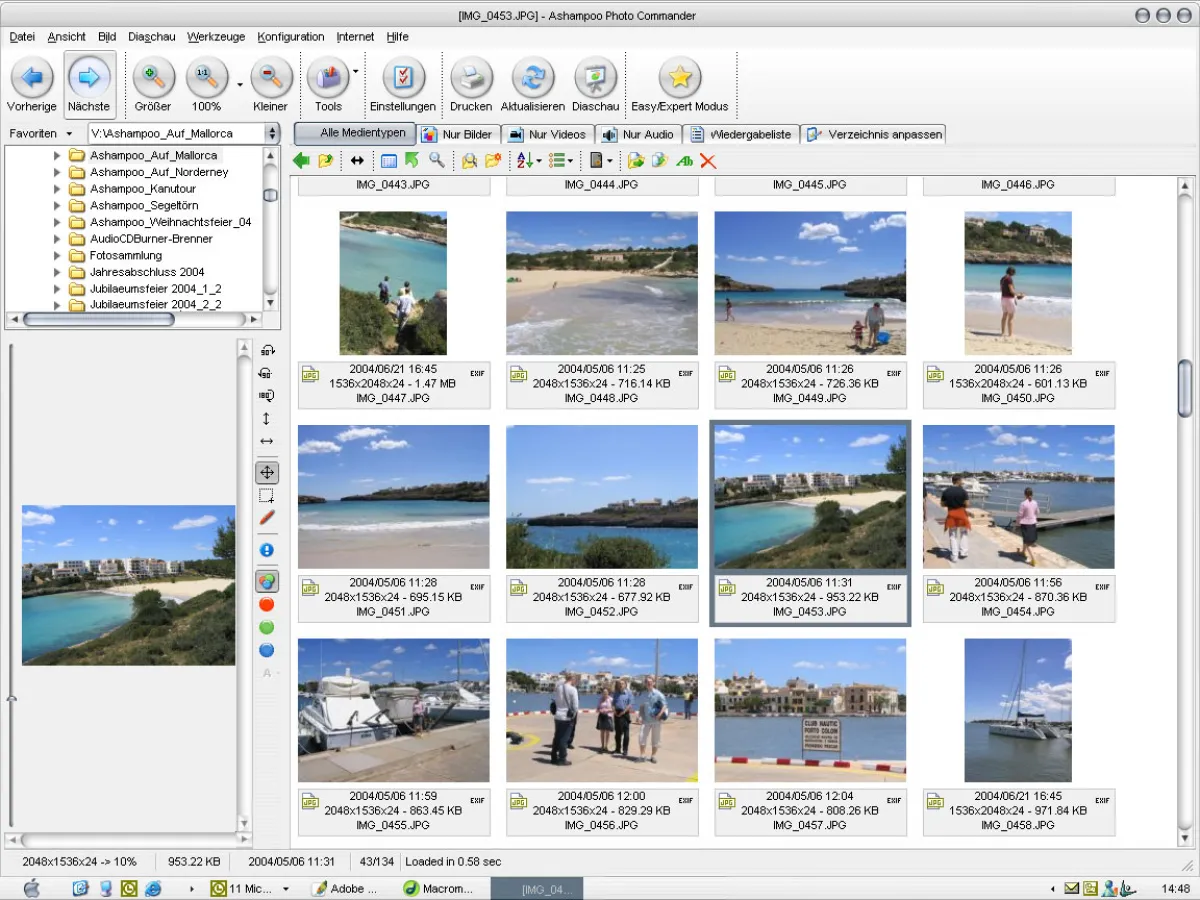
Task: Click the Wiedergabeliste tab
Action: tap(741, 134)
